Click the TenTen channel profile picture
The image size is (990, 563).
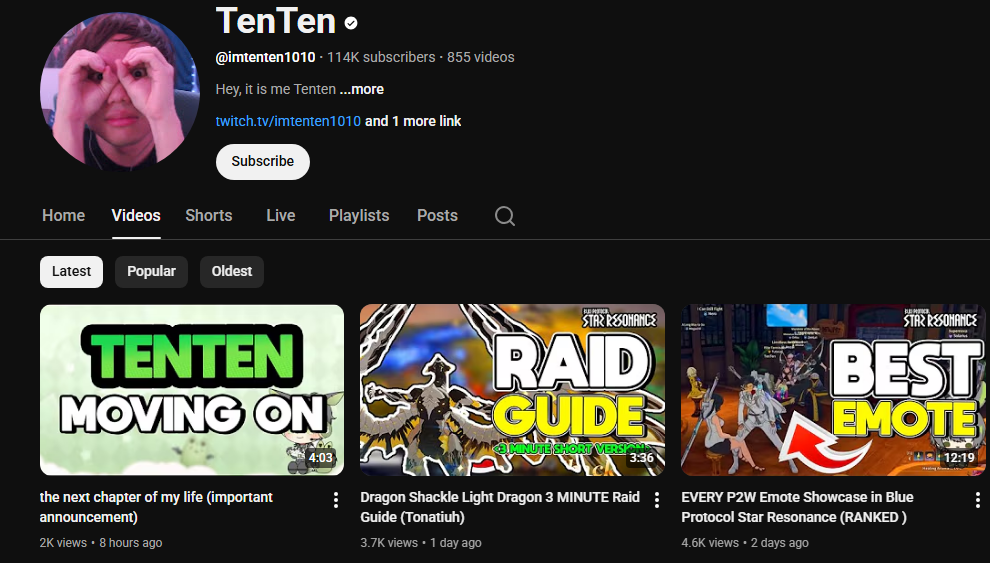pyautogui.click(x=120, y=91)
